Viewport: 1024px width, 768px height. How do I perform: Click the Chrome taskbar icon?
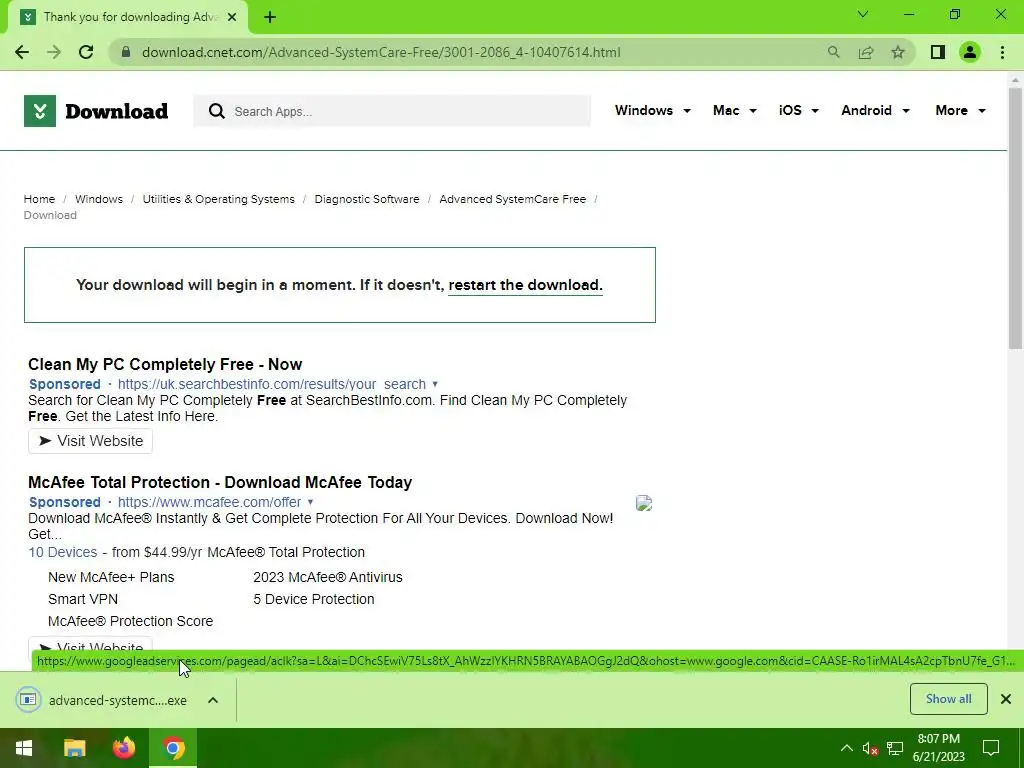tap(173, 748)
